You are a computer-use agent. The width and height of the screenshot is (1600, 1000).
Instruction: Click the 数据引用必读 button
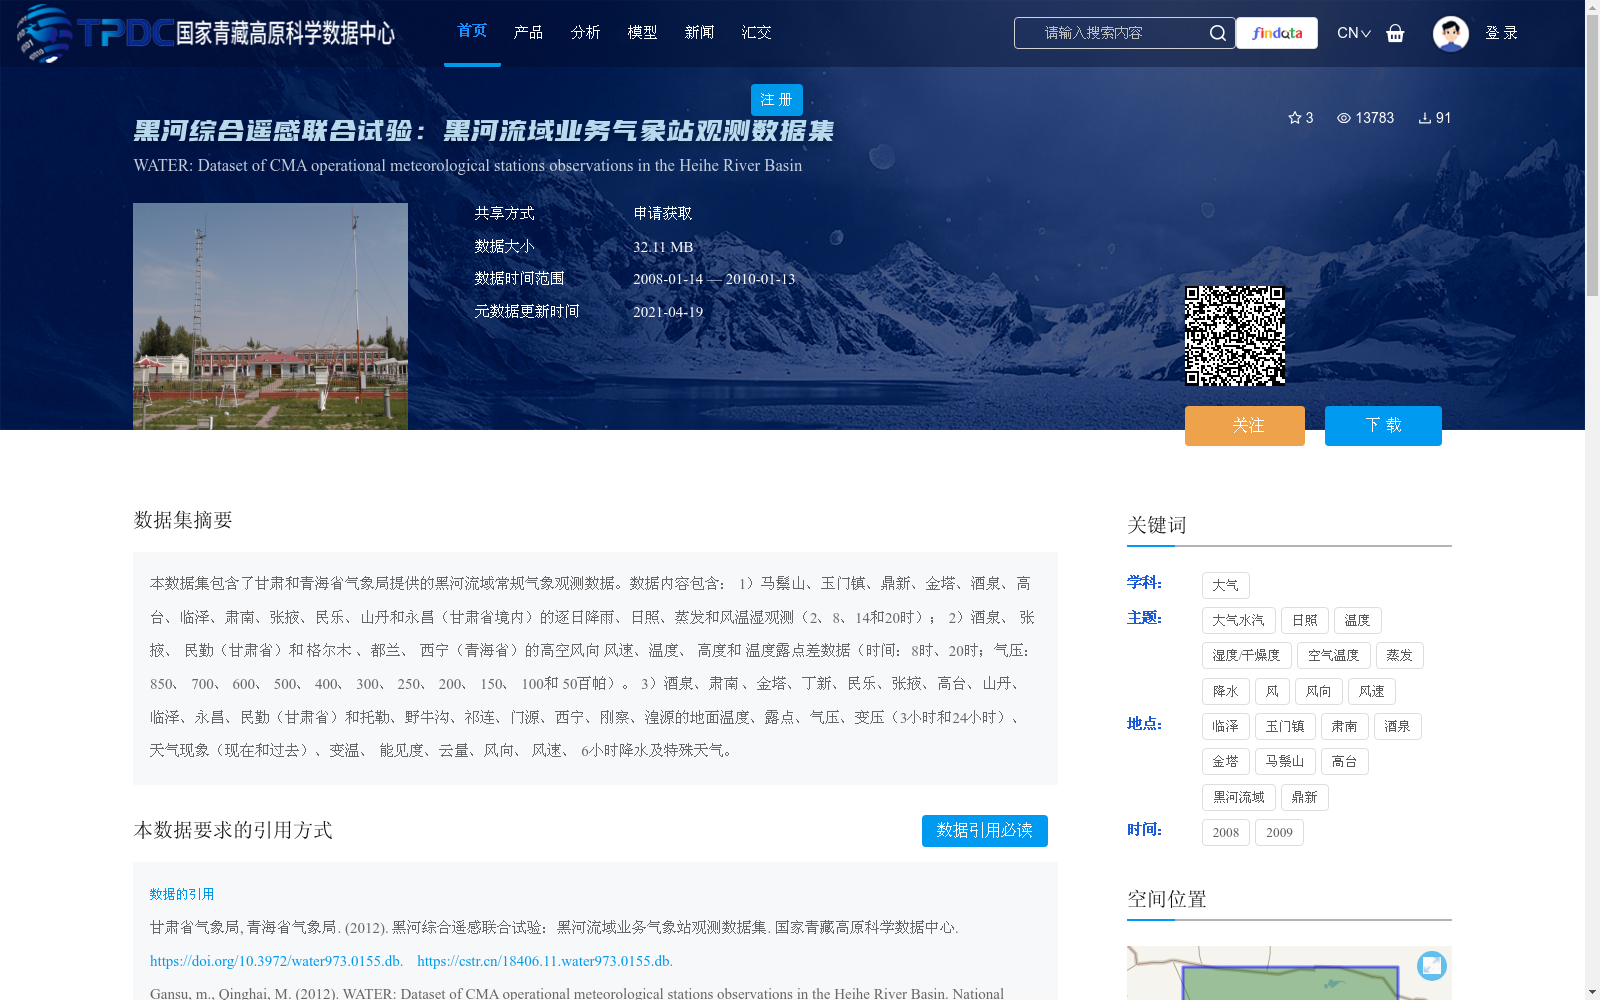(x=985, y=831)
